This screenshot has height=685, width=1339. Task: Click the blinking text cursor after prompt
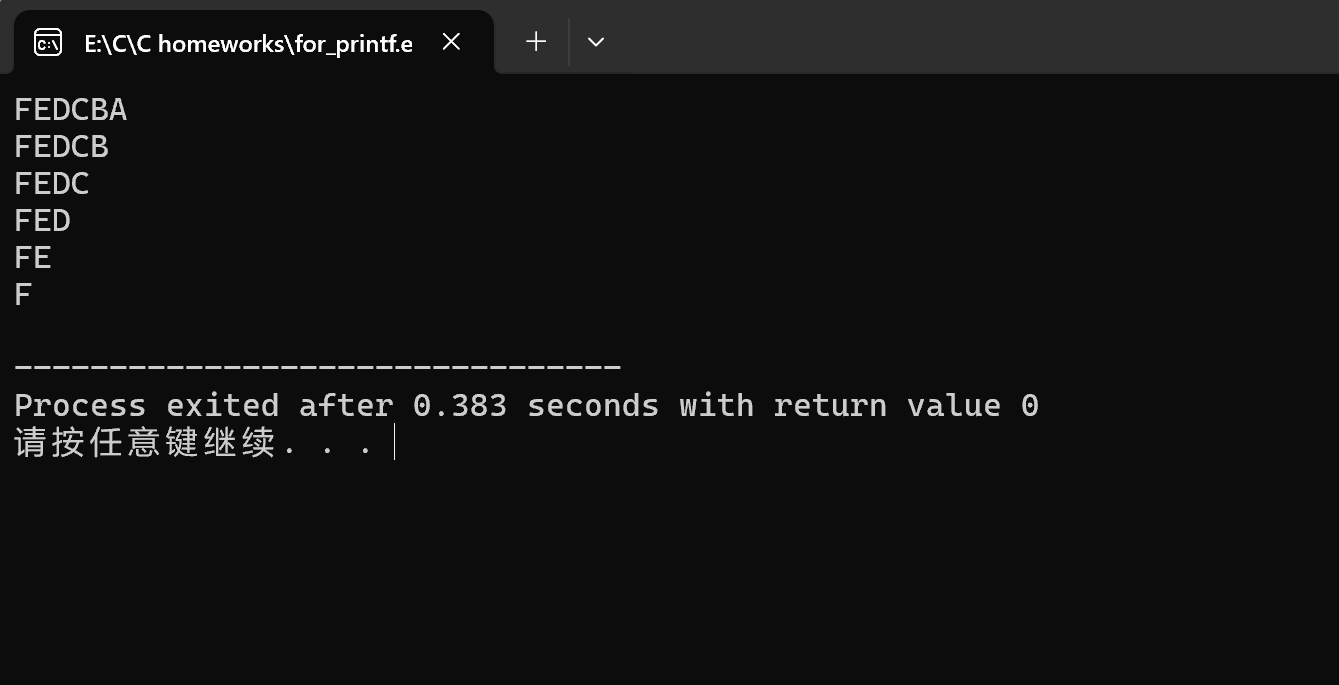click(x=395, y=442)
